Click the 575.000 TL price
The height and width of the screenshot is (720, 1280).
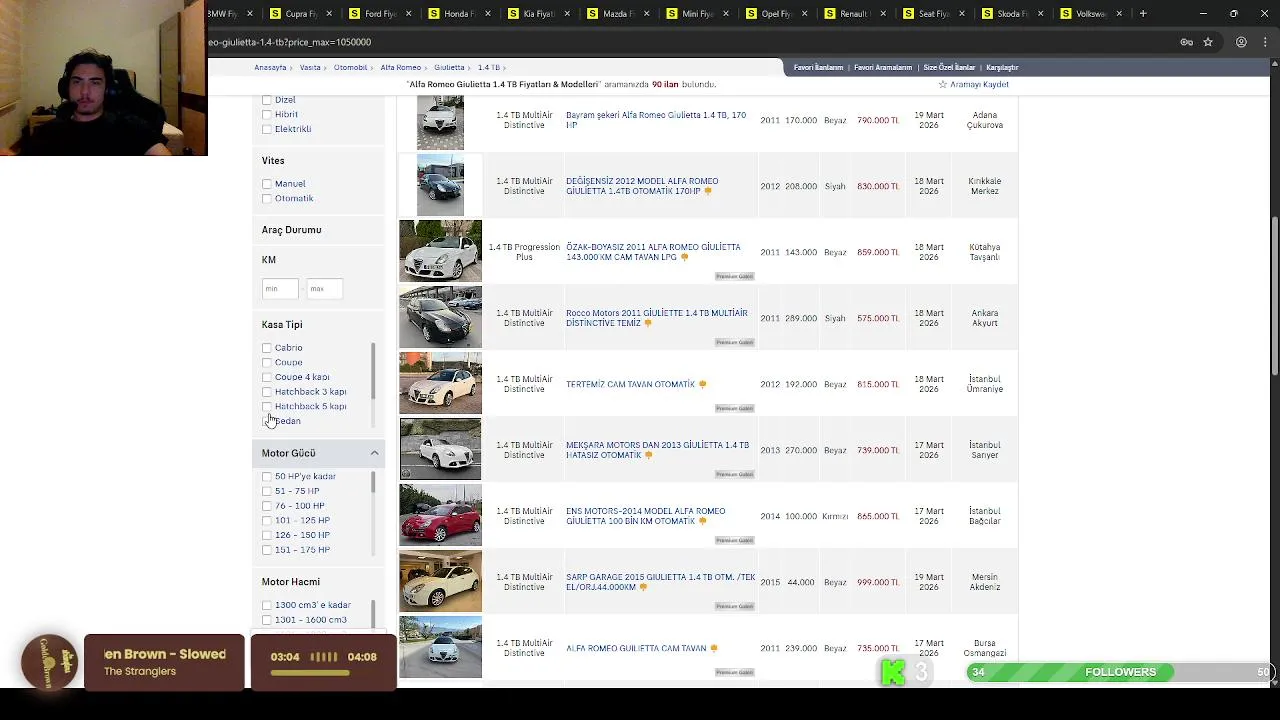pos(878,318)
